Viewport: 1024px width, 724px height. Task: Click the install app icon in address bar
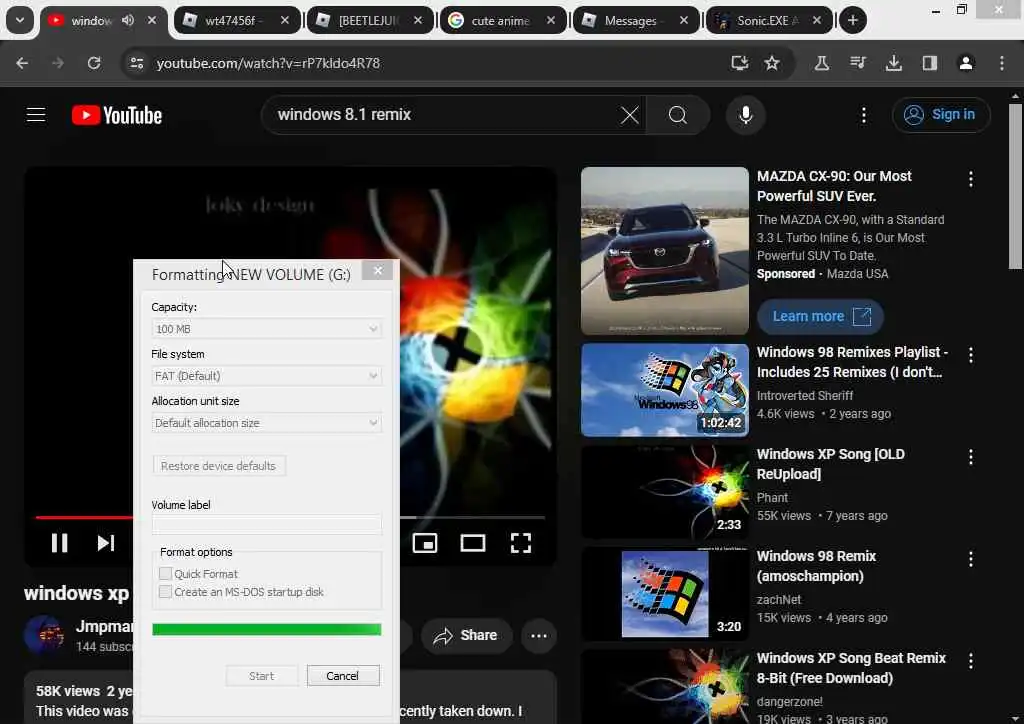click(x=739, y=63)
